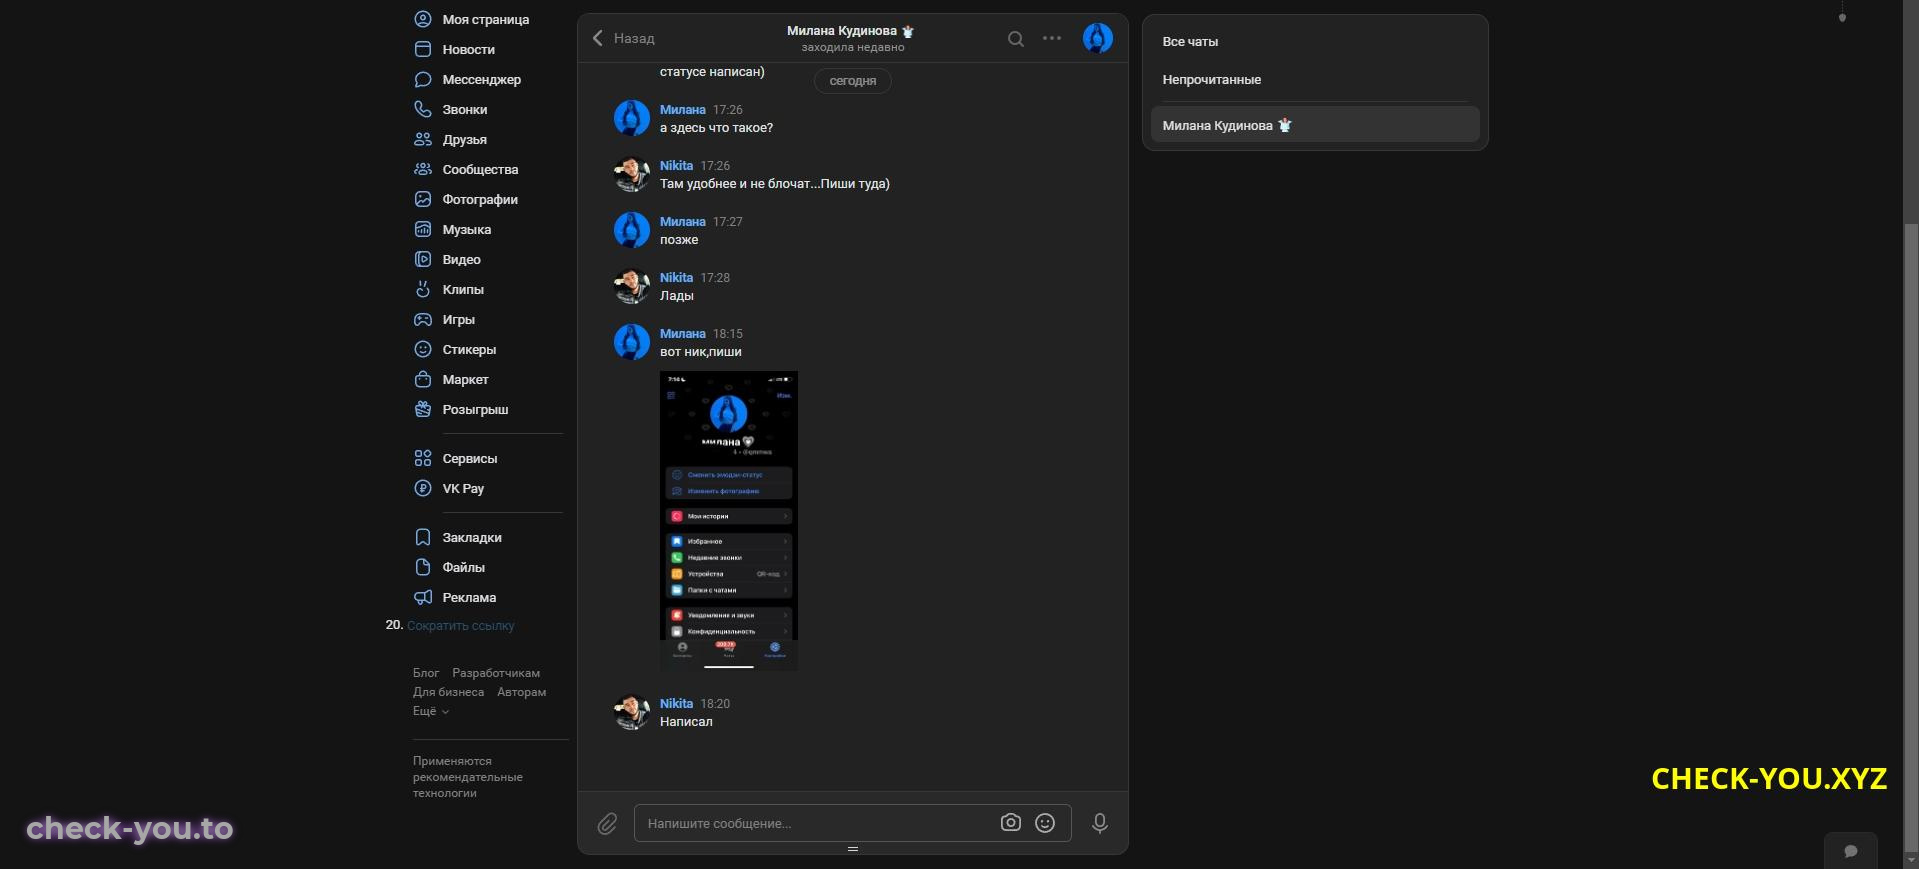Open the Друзья menu item label

click(x=464, y=139)
